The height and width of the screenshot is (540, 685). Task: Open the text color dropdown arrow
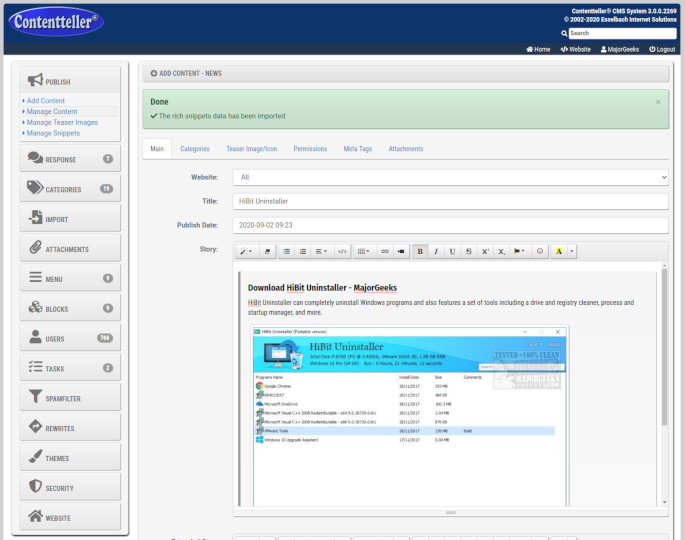[571, 251]
